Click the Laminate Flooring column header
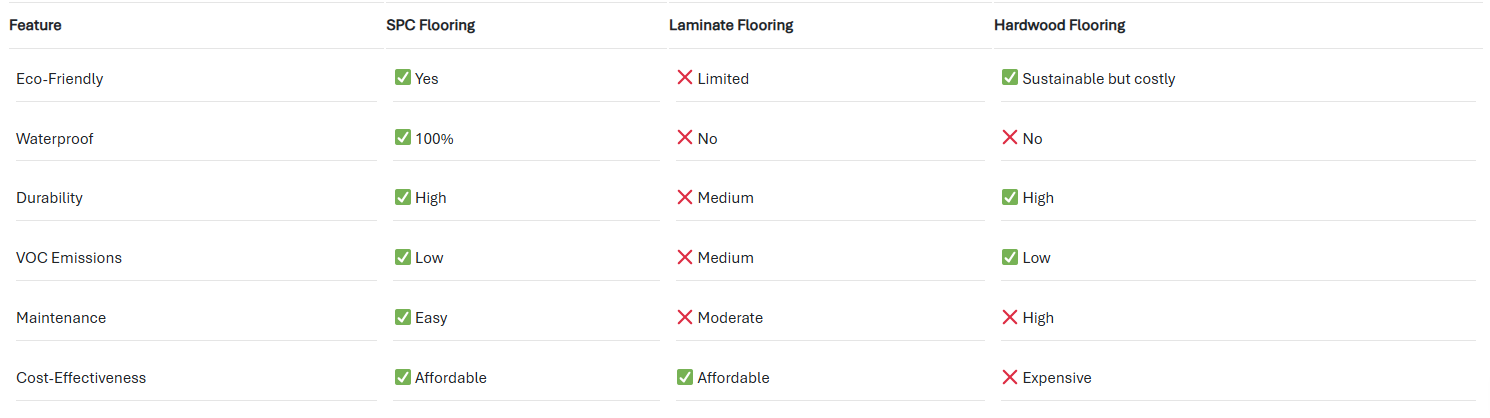Viewport: 1490px width, 418px height. pyautogui.click(x=731, y=25)
